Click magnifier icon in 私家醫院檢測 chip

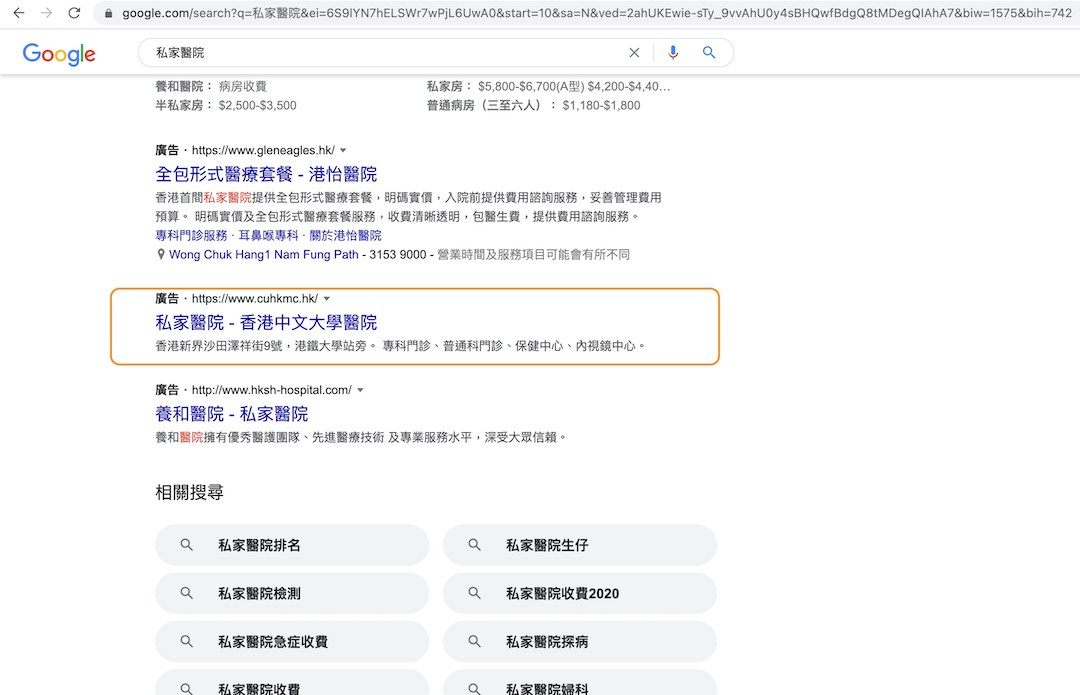coord(186,593)
